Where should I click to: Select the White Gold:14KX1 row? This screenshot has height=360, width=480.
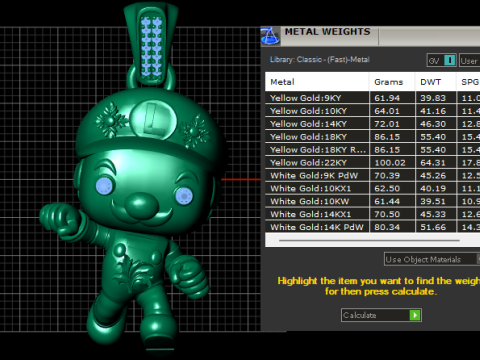[x=373, y=214]
